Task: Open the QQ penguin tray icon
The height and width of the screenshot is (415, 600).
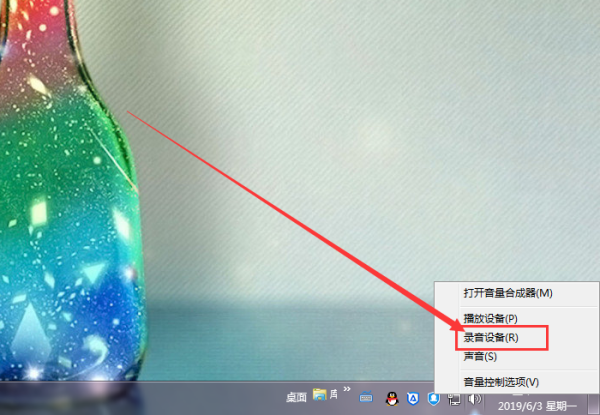Action: 390,397
